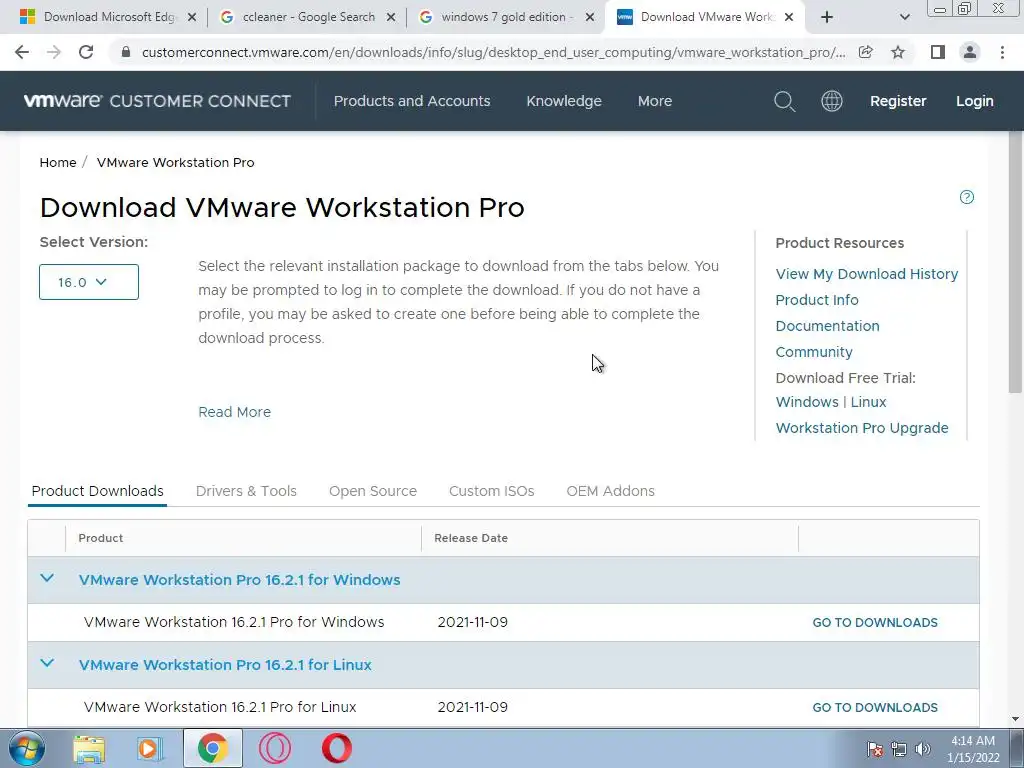Close the Download Microsoft Edge tab

(192, 18)
